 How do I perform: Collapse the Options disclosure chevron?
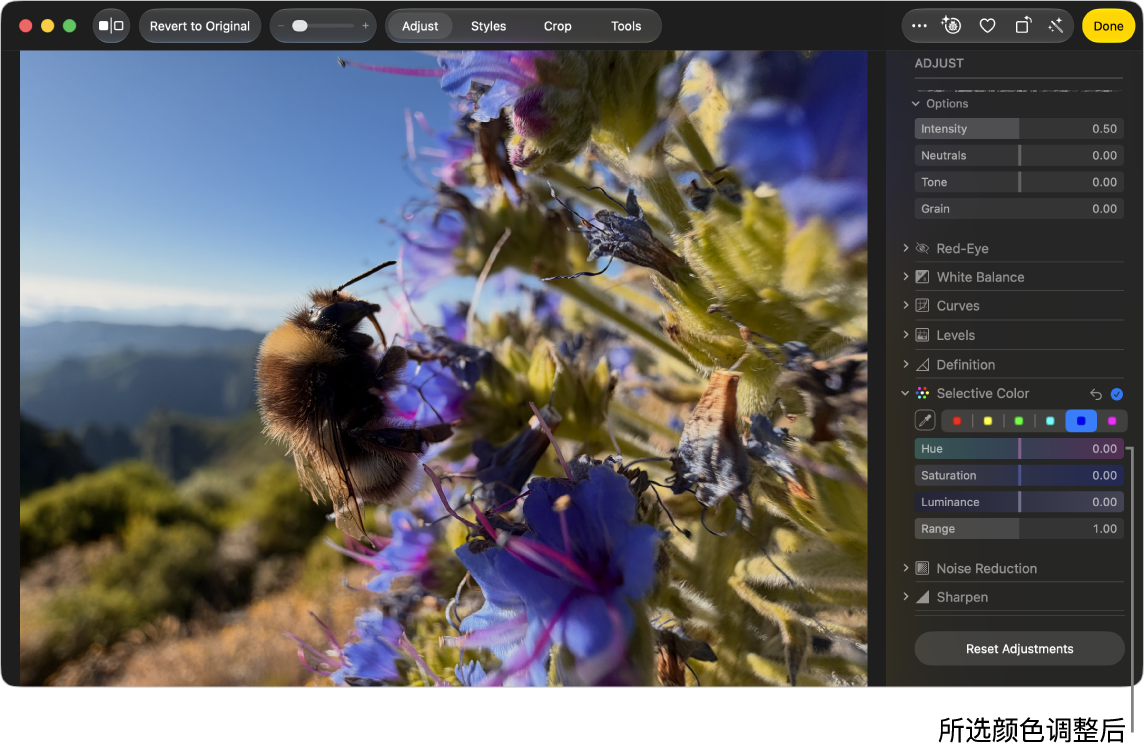916,104
